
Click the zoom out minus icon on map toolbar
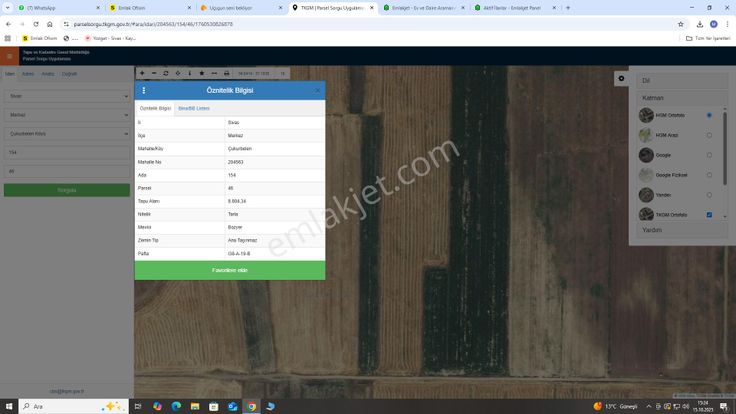(x=153, y=73)
